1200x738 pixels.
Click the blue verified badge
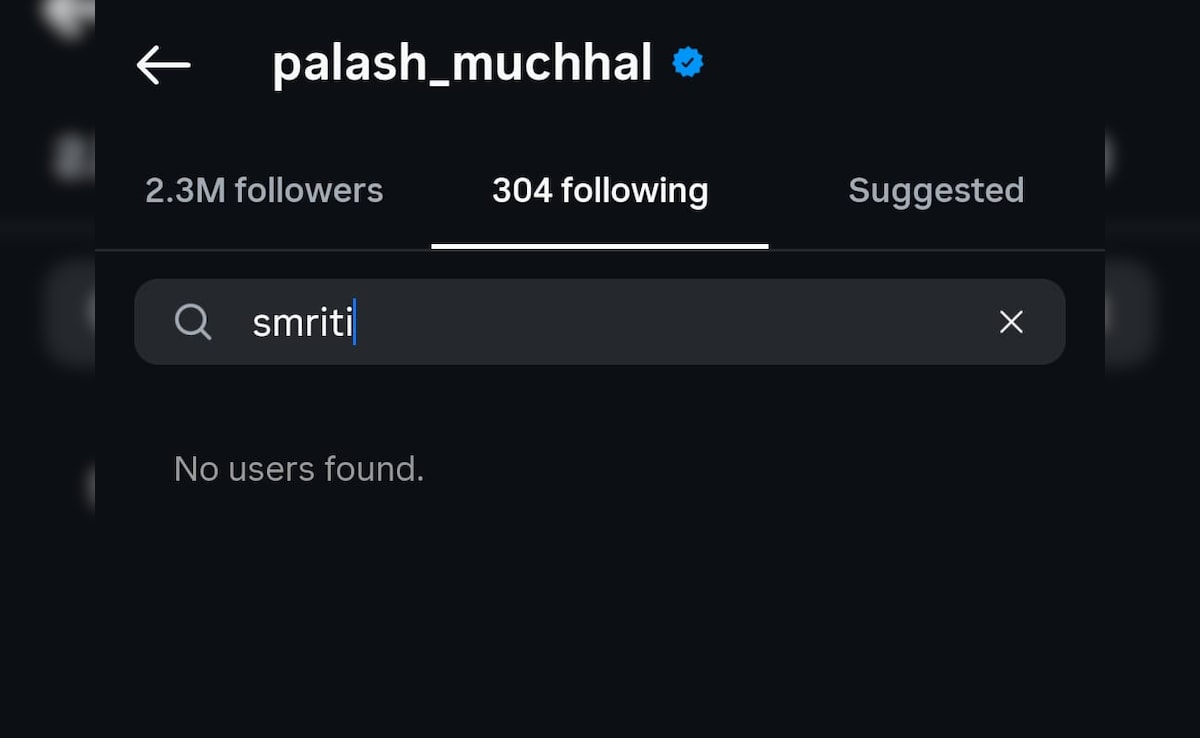pos(688,63)
